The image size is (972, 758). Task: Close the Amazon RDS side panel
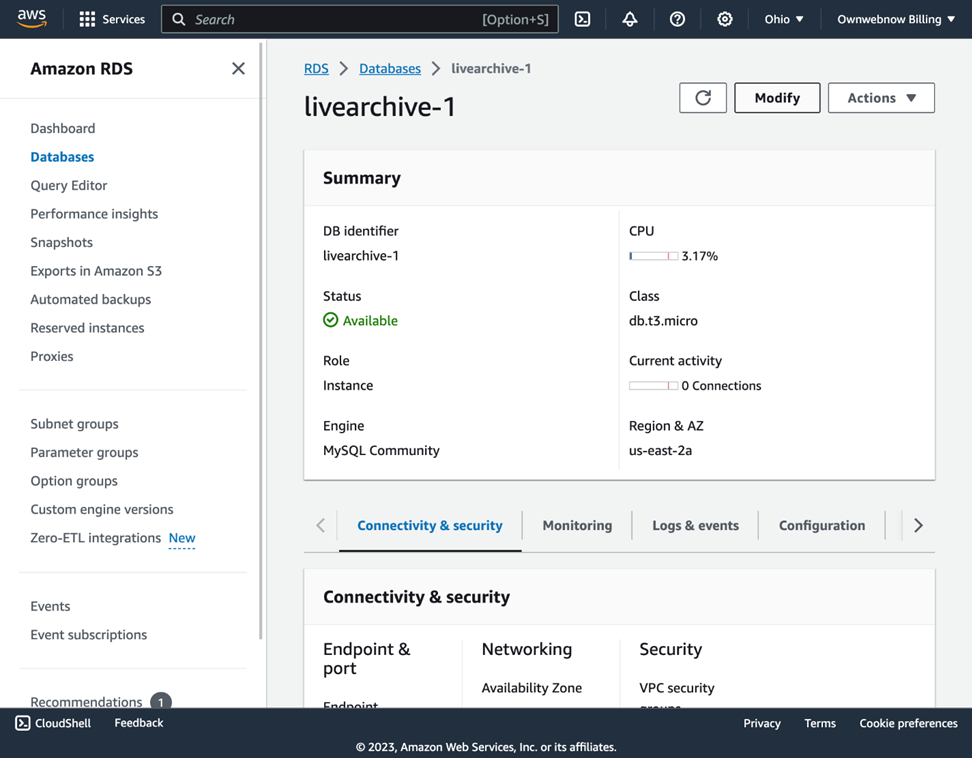coord(238,69)
